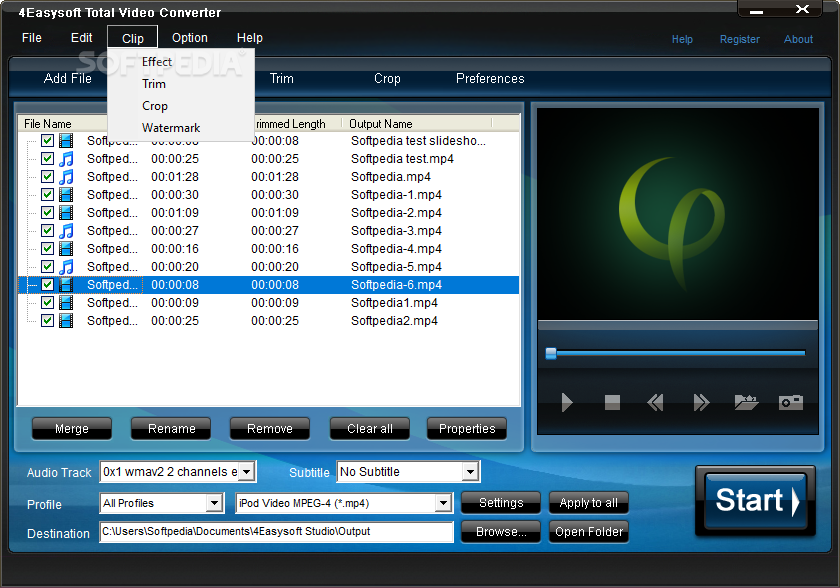The width and height of the screenshot is (840, 588).
Task: Toggle checkbox for Softpedia-2.mp4 row
Action: (x=47, y=213)
